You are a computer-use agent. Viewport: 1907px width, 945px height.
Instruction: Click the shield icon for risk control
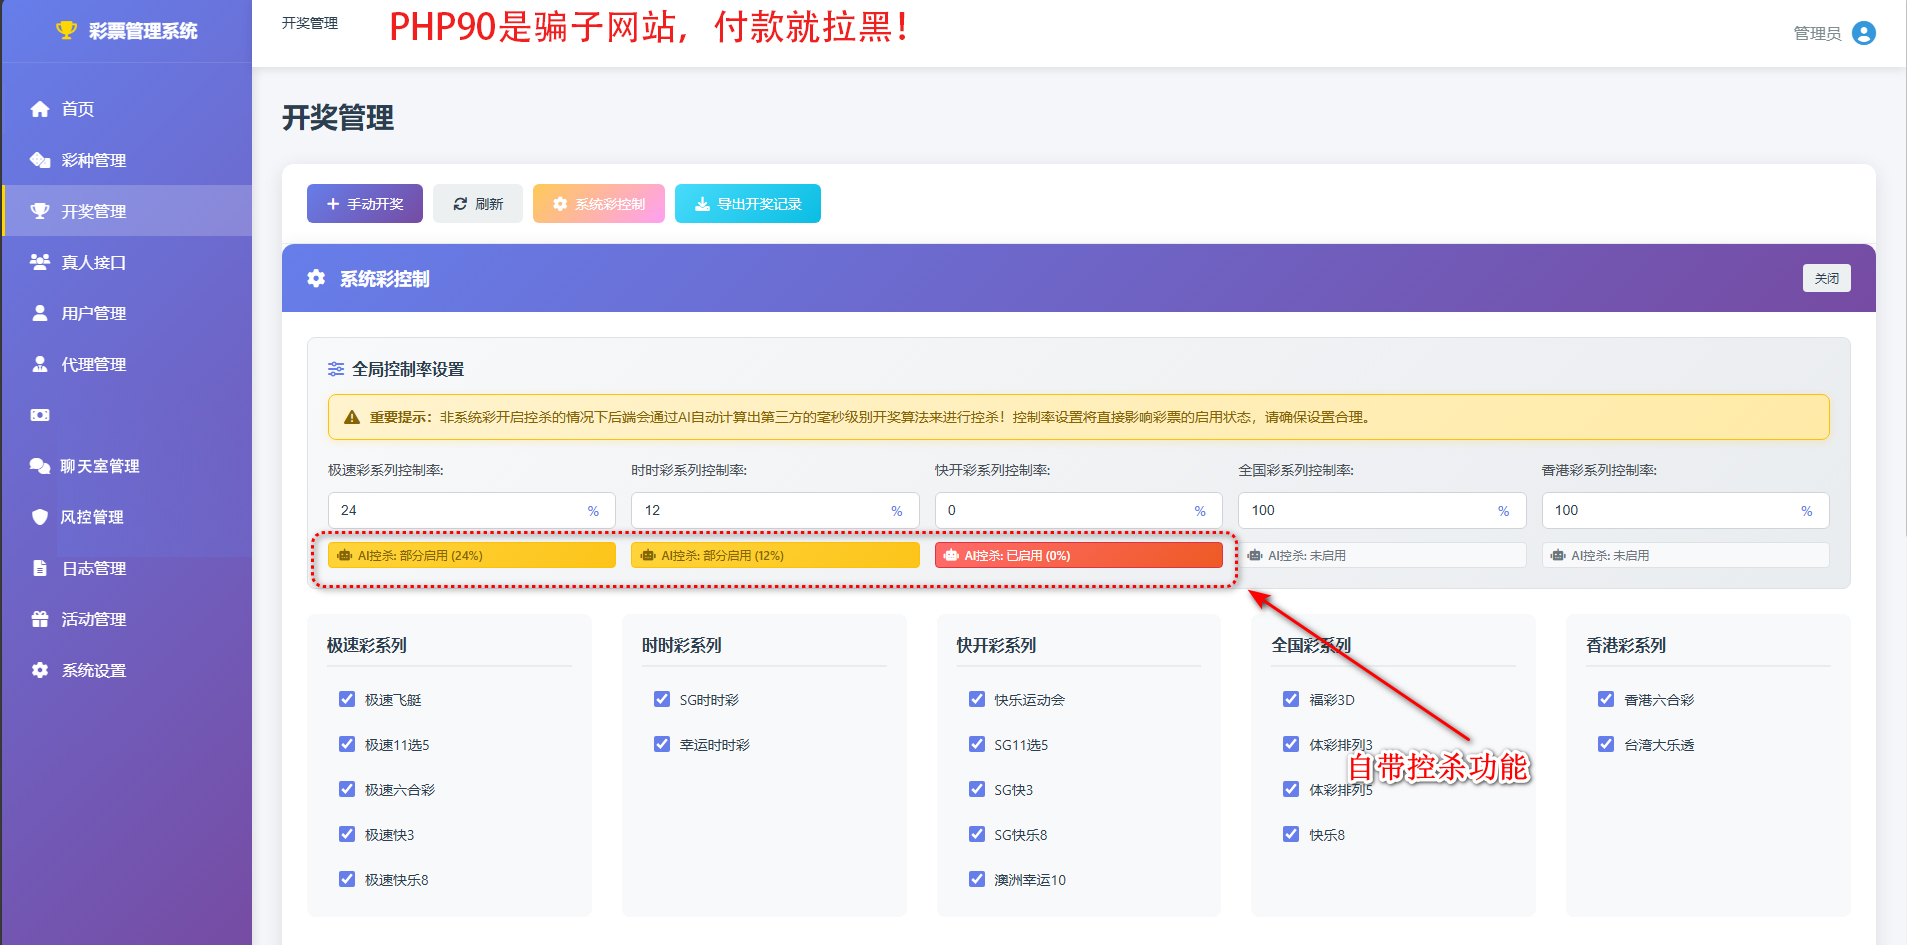click(x=40, y=517)
